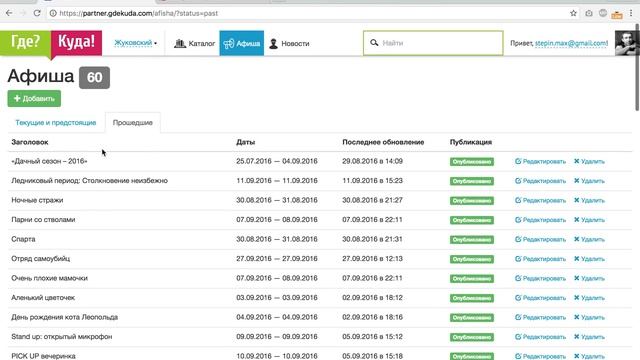Click the «Дачный сезон – 2016» title
The width and height of the screenshot is (640, 360).
point(49,161)
